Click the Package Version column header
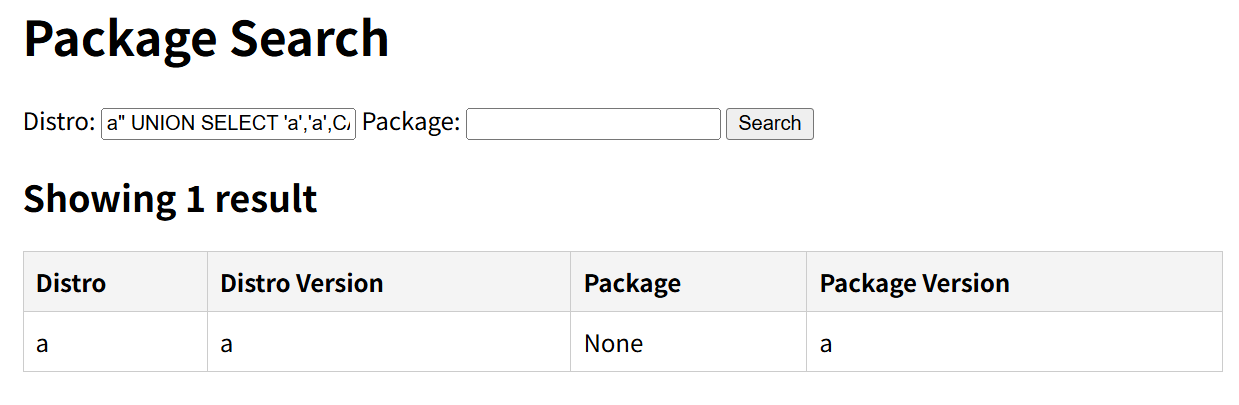Viewport: 1239px width, 405px height. click(914, 283)
